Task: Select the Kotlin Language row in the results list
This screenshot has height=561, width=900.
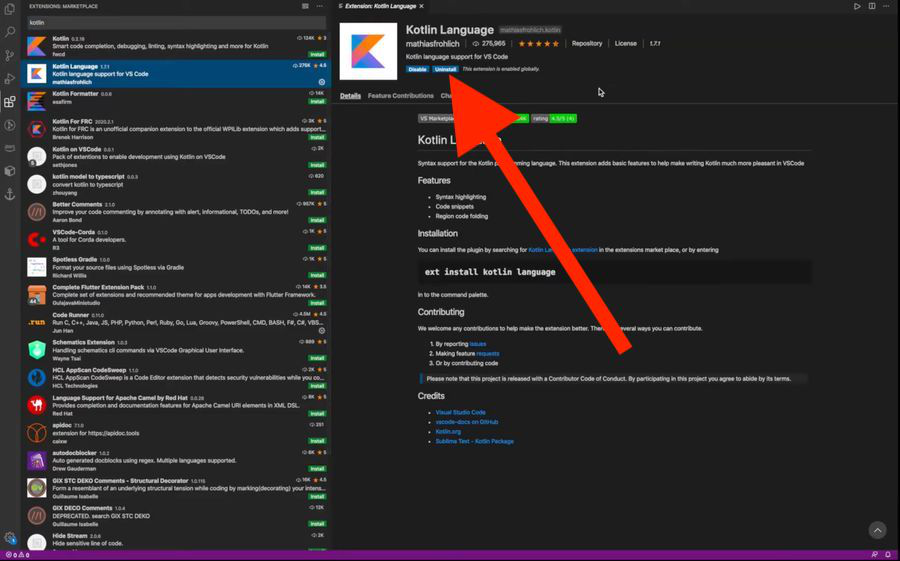Action: [176, 74]
